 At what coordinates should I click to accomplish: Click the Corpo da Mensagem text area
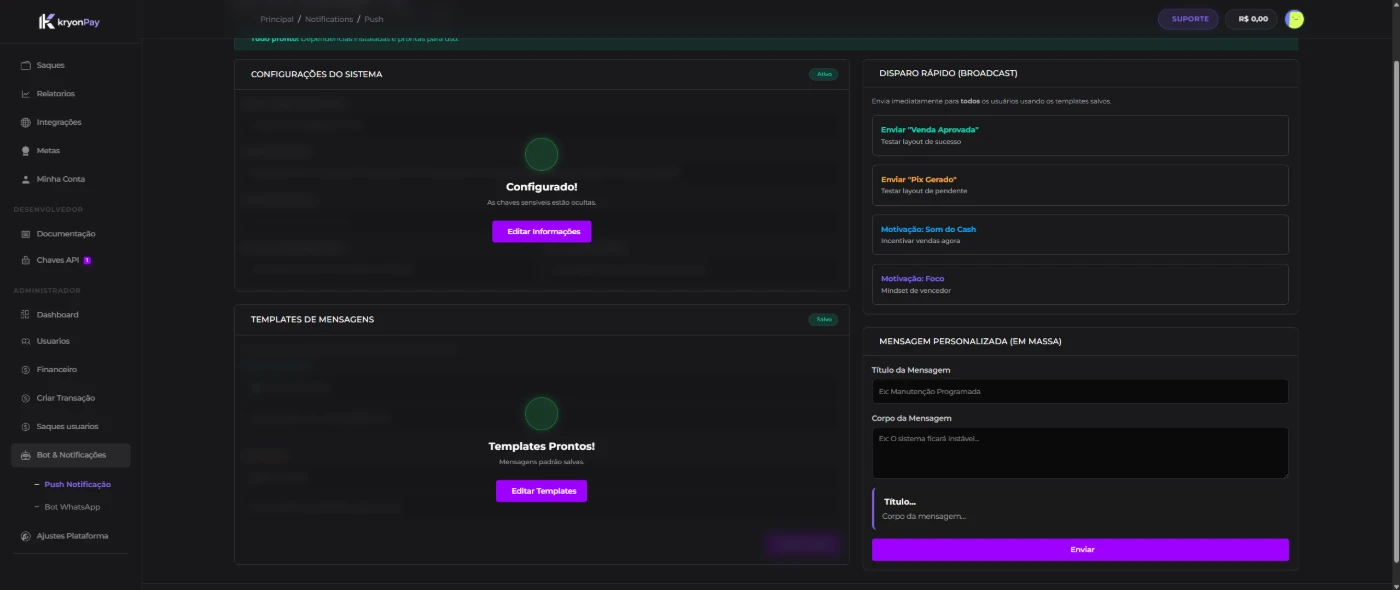[1080, 453]
